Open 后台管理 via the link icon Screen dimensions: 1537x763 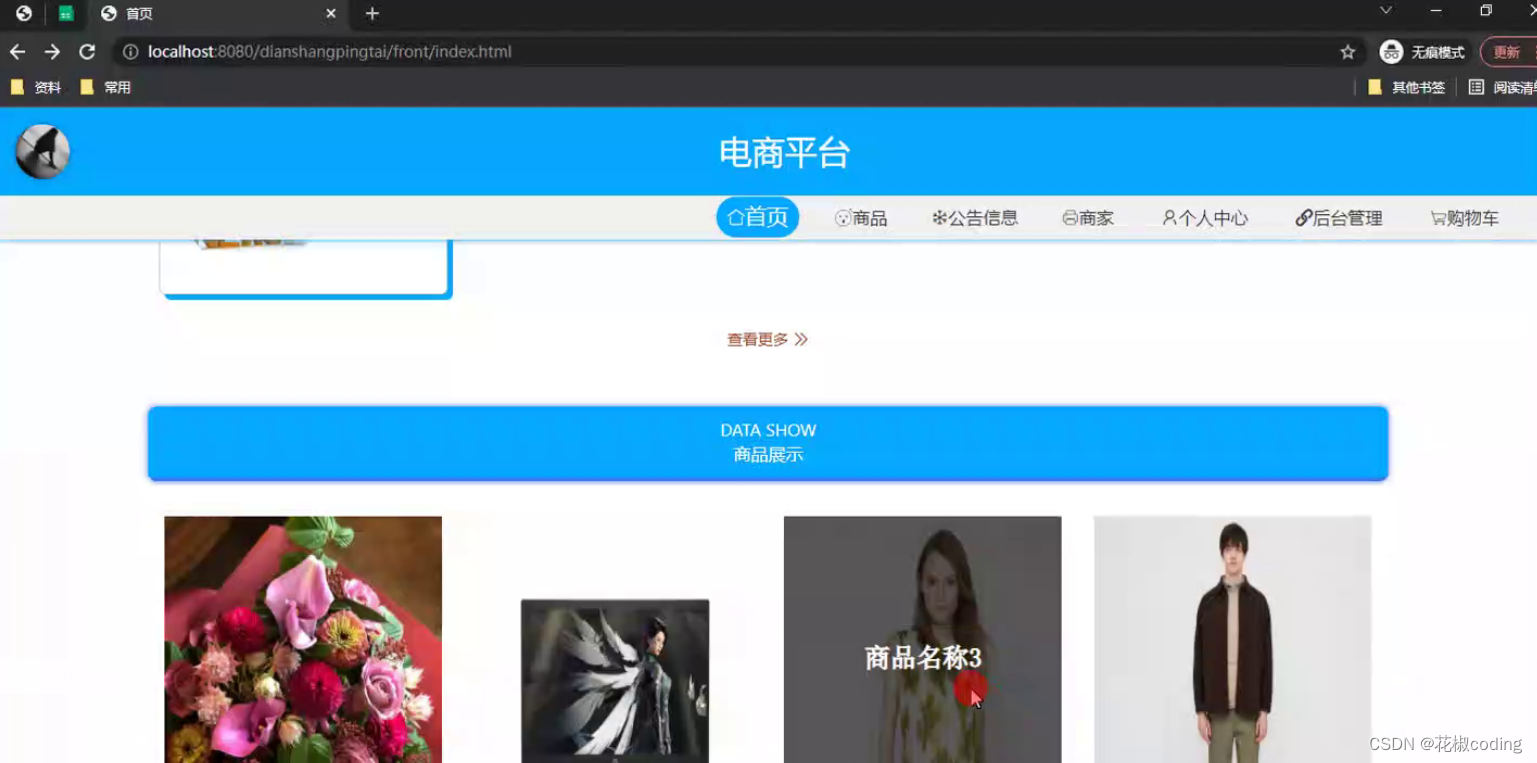click(1304, 217)
